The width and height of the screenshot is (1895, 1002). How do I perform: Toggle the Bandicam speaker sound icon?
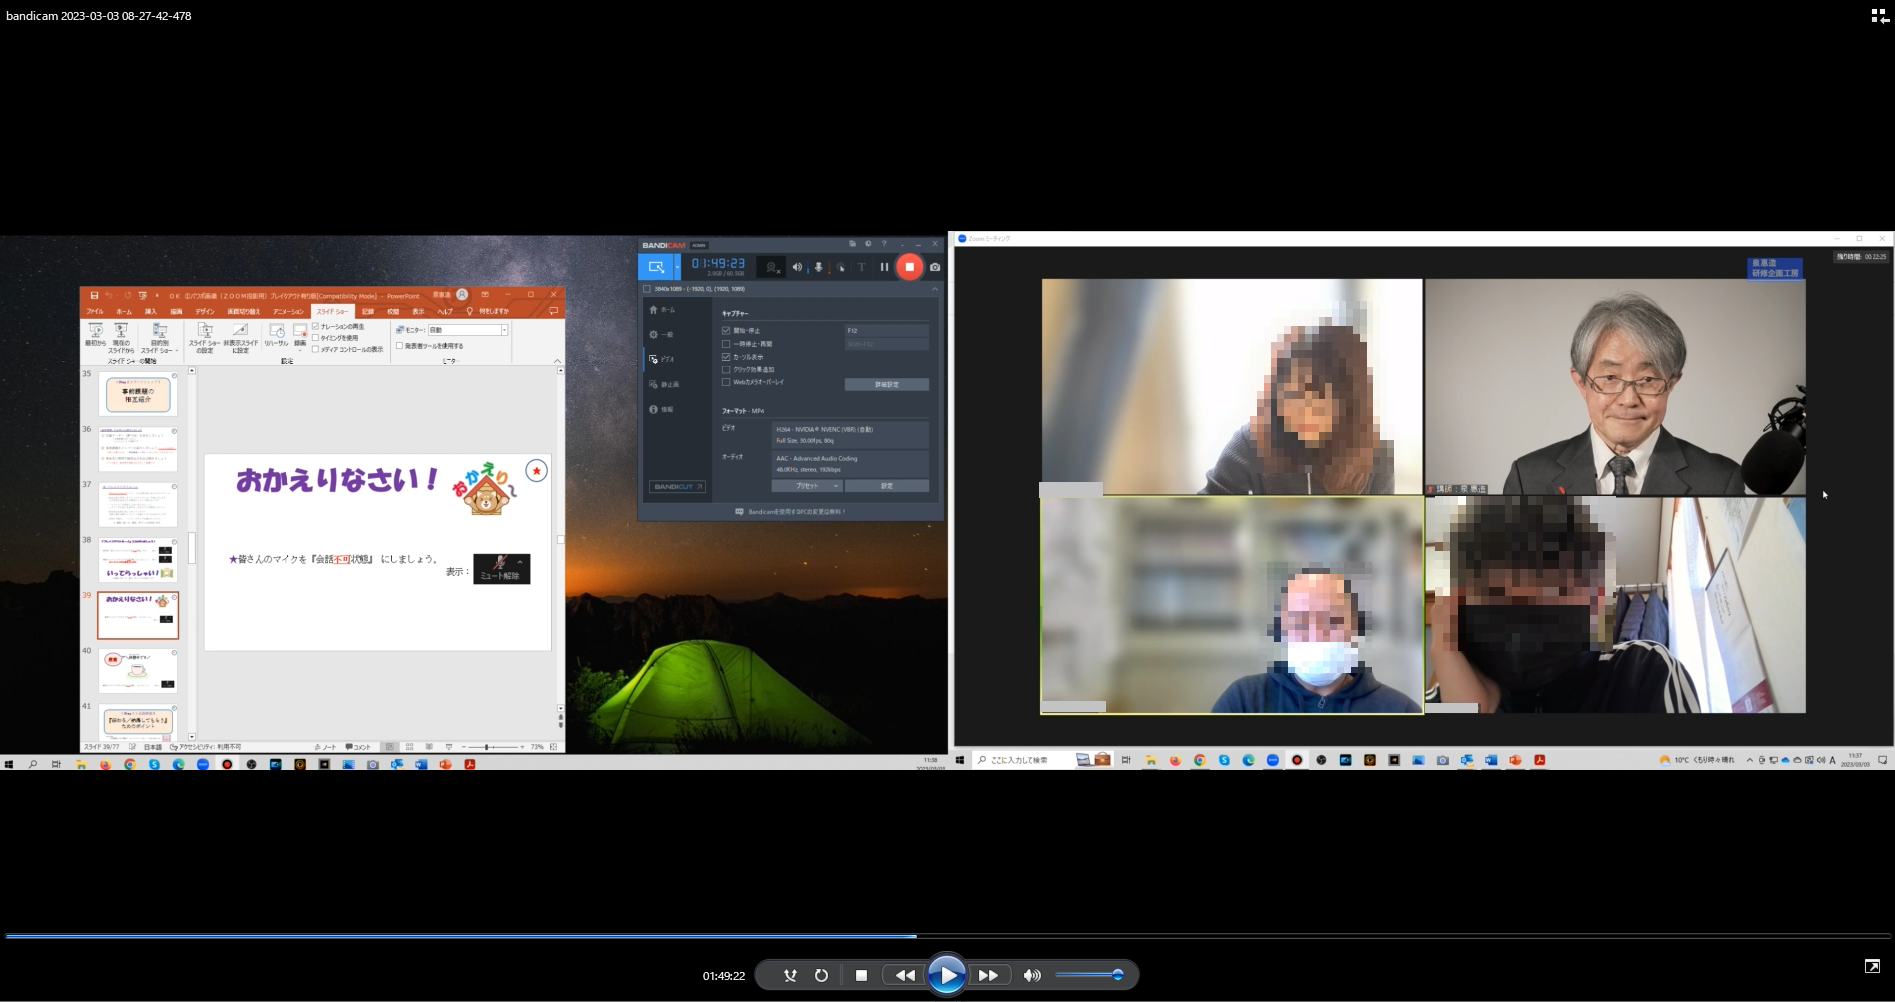click(797, 267)
